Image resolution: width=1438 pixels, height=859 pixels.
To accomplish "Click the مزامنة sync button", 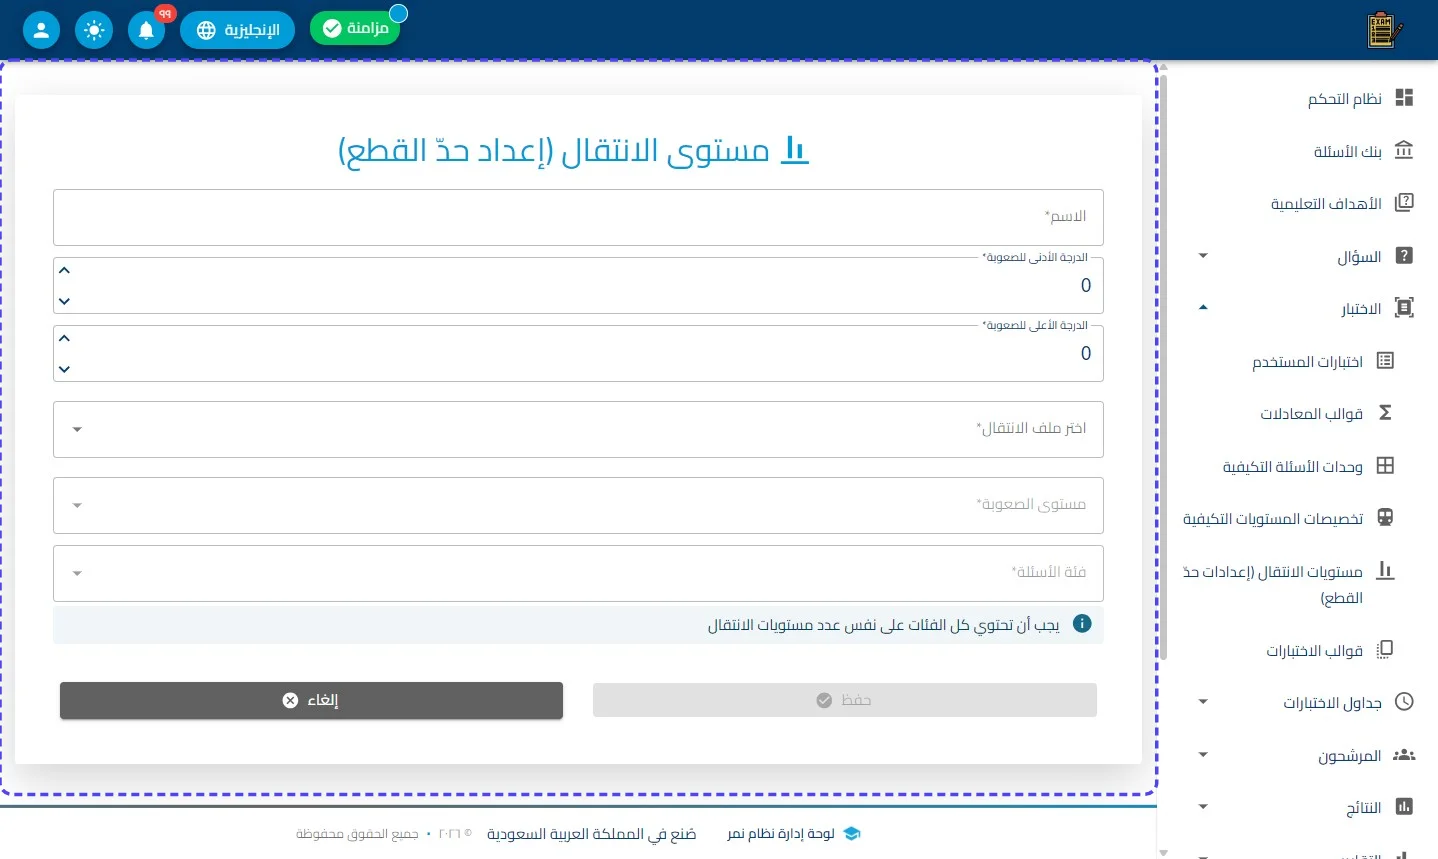I will (355, 28).
